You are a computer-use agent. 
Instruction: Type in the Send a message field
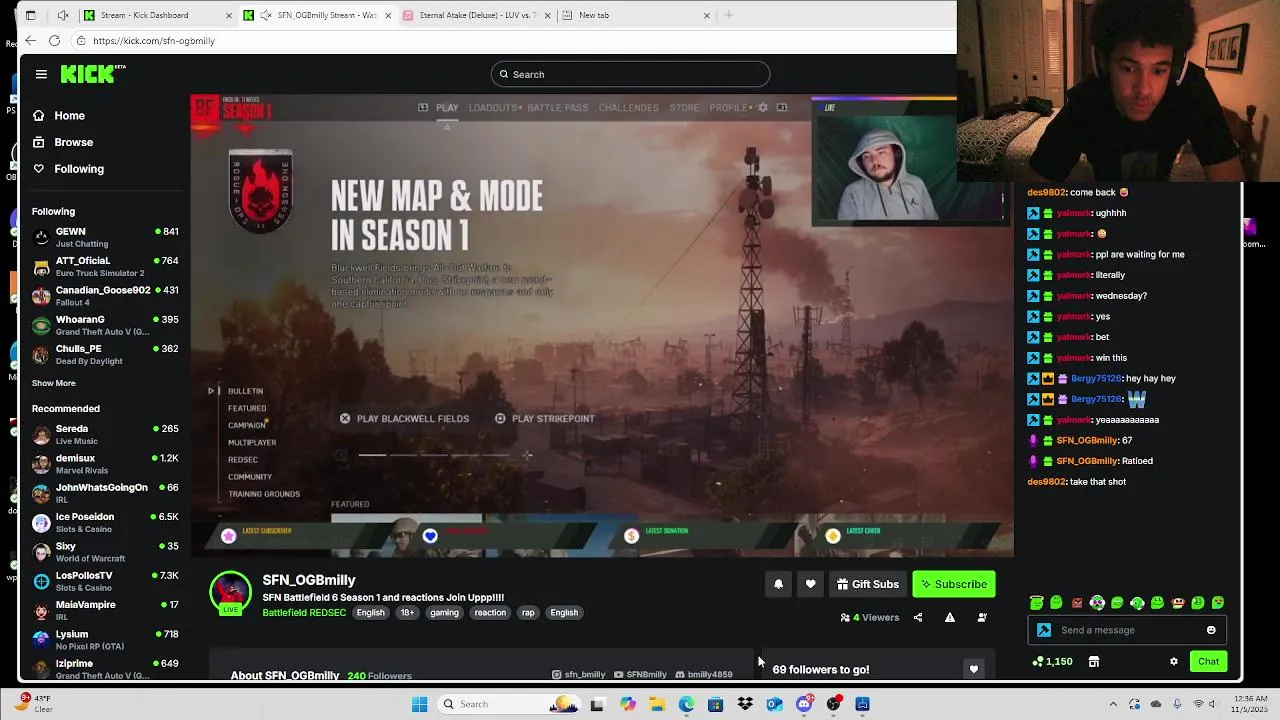tap(1128, 630)
